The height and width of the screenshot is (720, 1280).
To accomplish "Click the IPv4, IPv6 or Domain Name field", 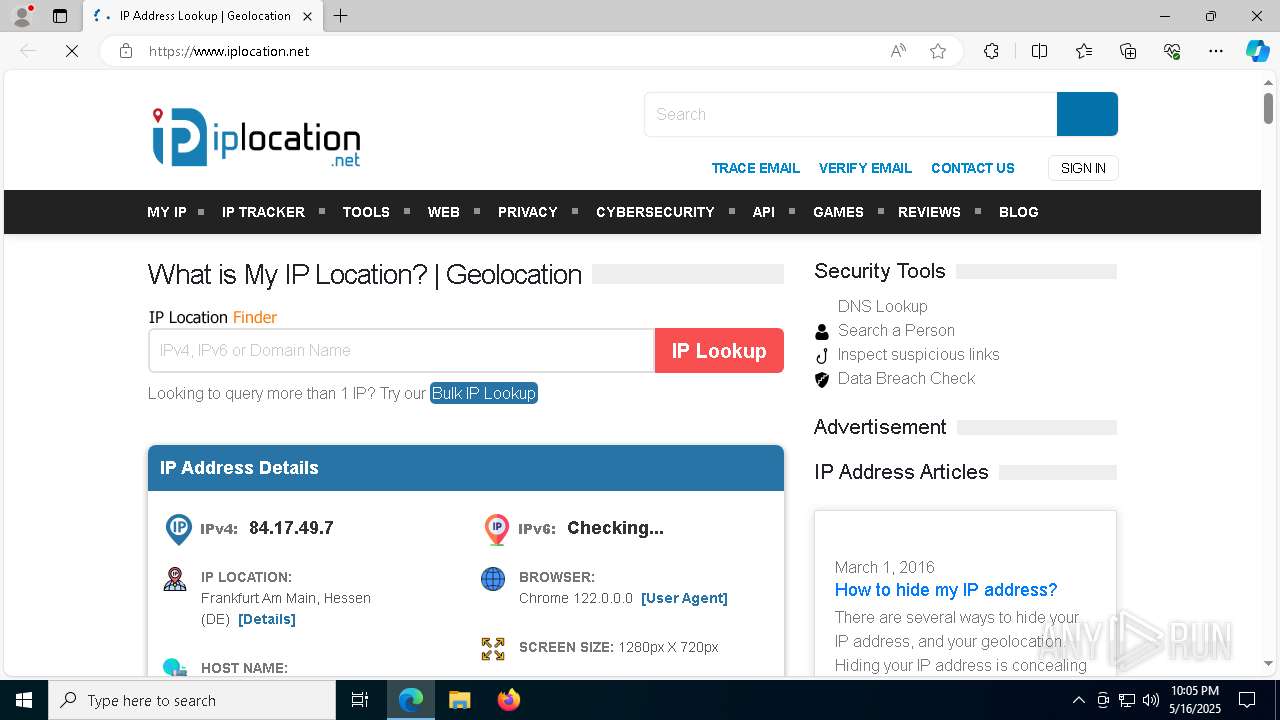I will click(x=401, y=350).
